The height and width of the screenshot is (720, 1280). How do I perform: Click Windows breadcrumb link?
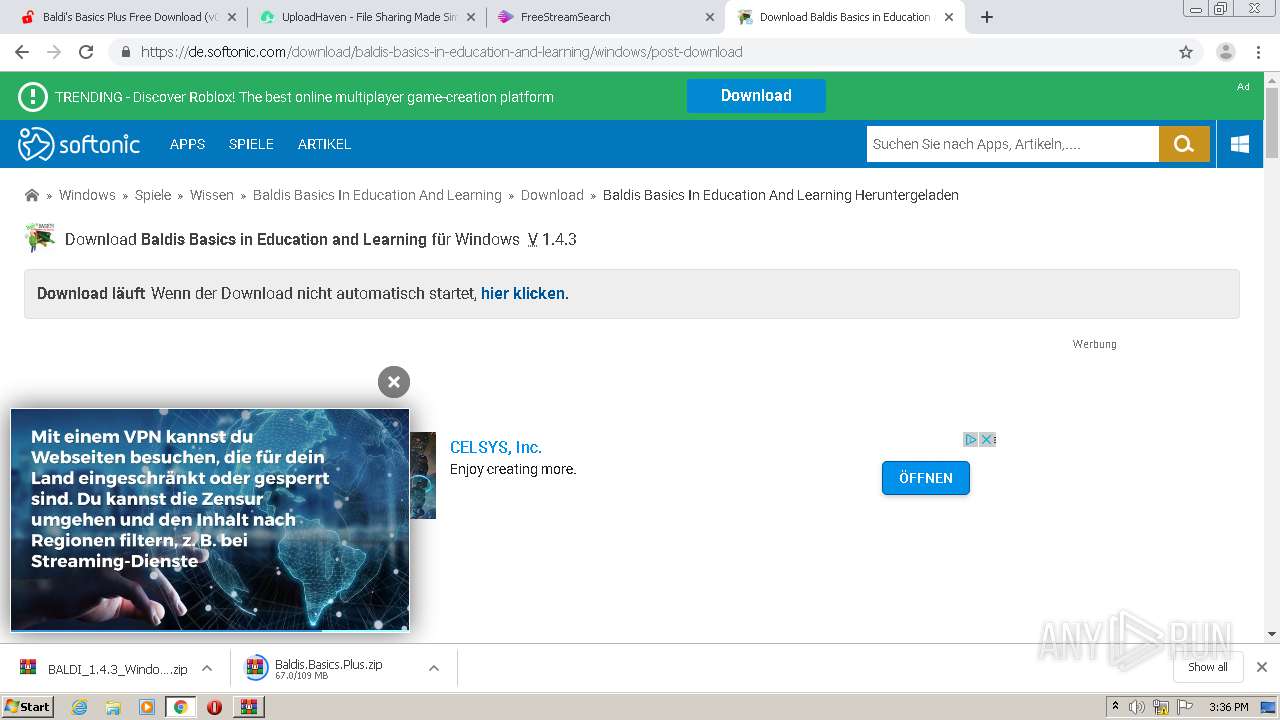87,195
